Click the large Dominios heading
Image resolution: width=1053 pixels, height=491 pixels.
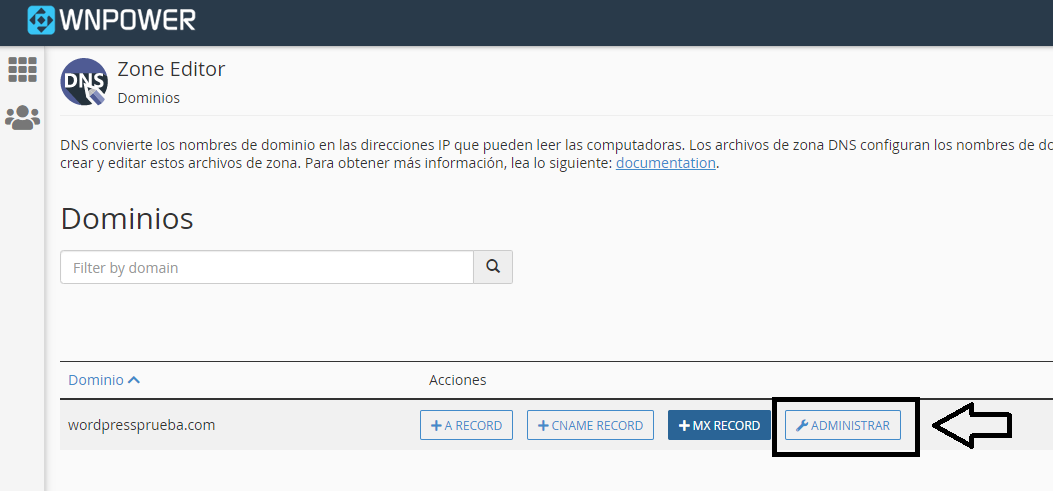(x=127, y=218)
